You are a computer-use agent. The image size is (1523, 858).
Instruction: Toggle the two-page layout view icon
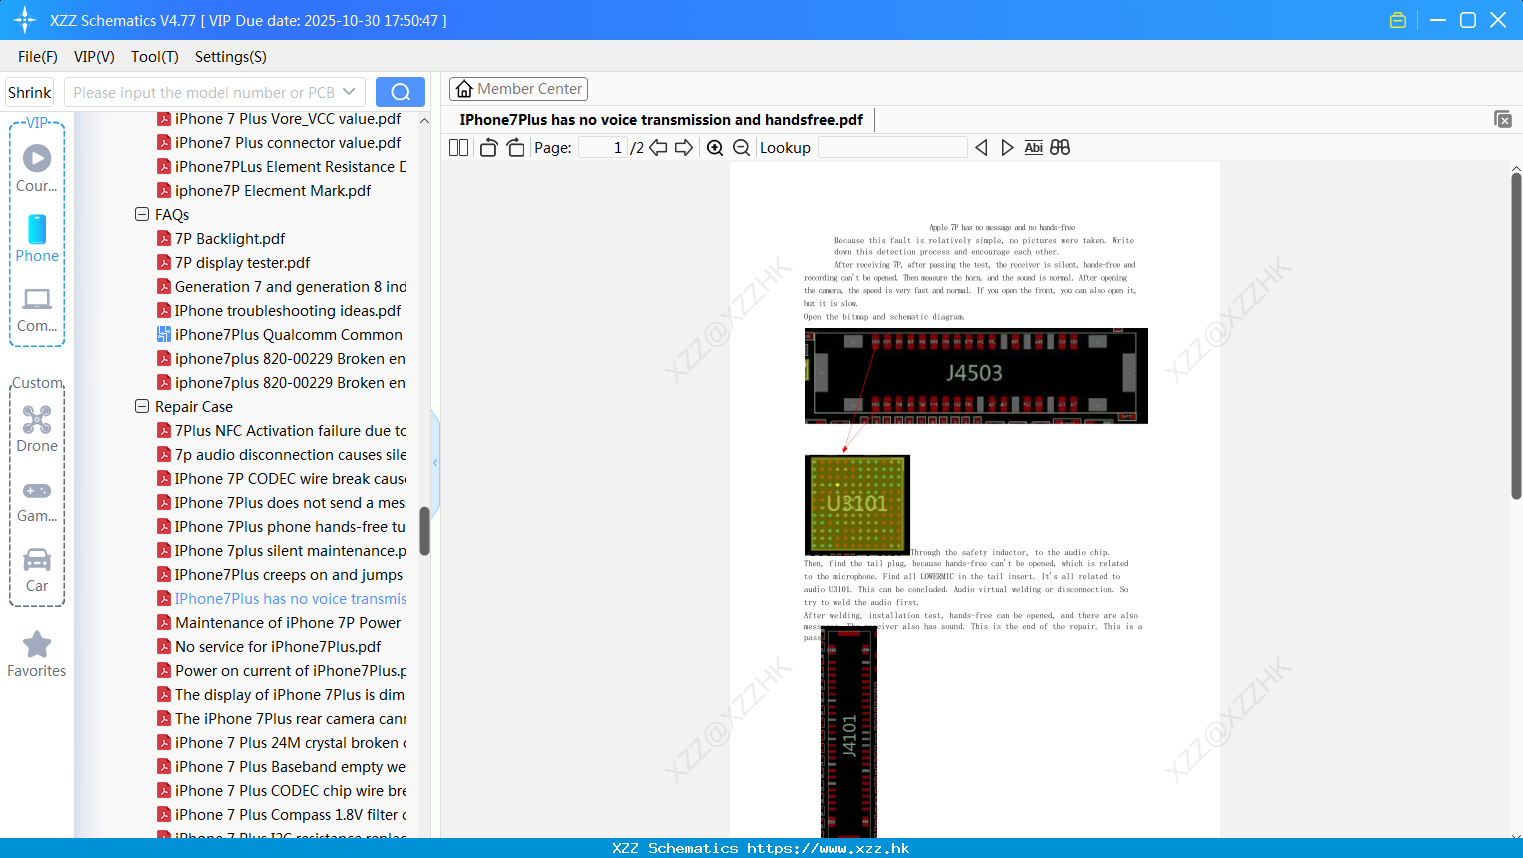458,147
